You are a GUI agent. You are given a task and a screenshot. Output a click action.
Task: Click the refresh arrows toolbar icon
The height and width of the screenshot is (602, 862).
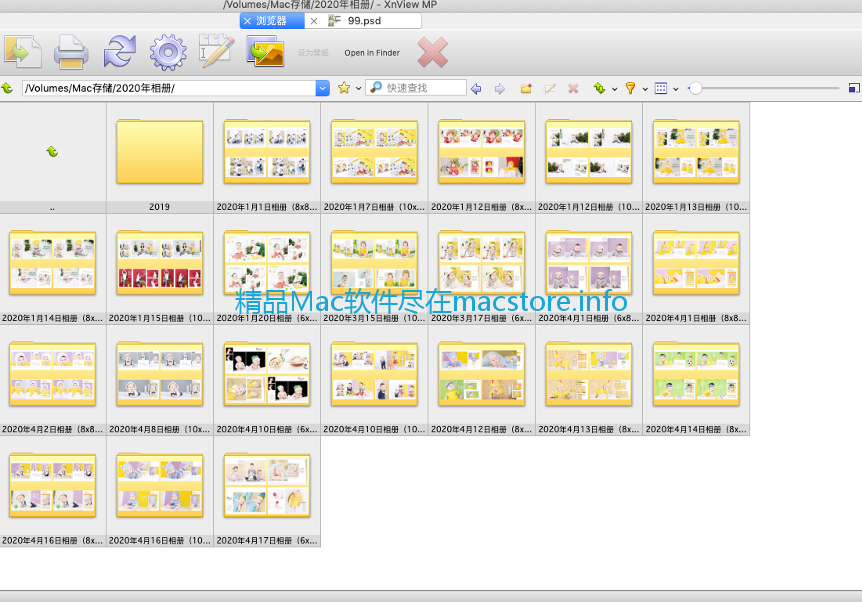pos(120,52)
